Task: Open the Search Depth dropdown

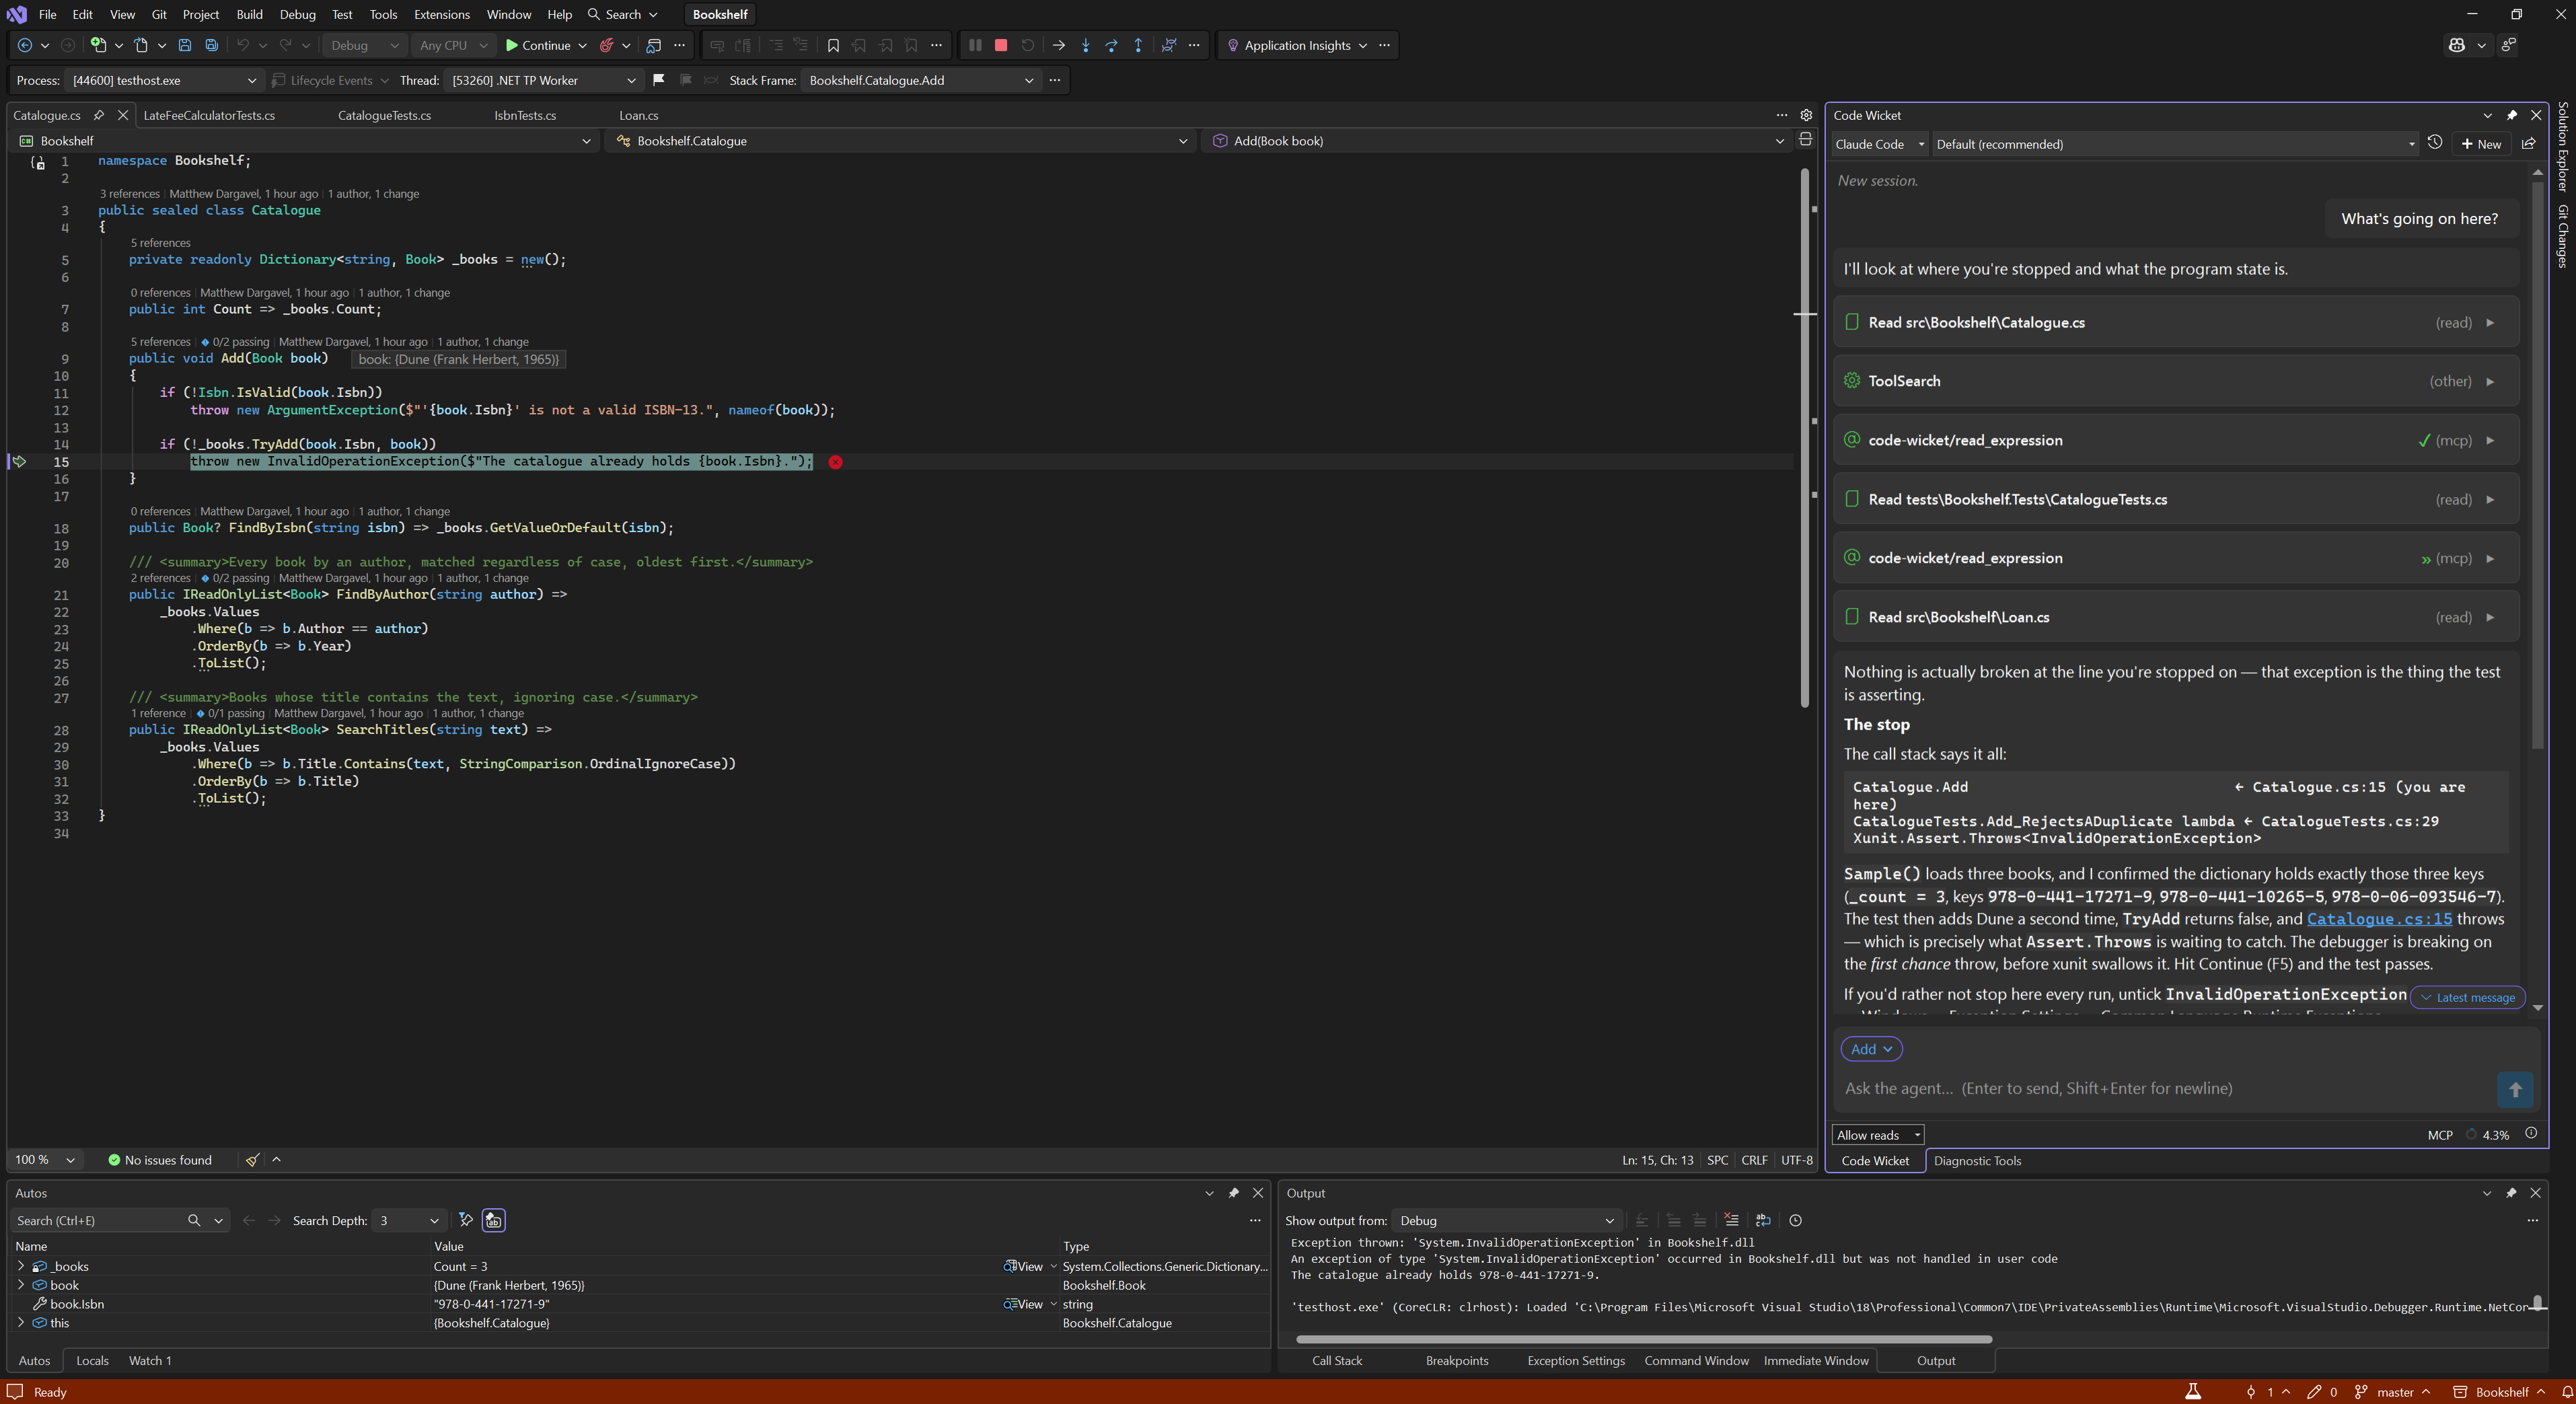Action: 408,1220
